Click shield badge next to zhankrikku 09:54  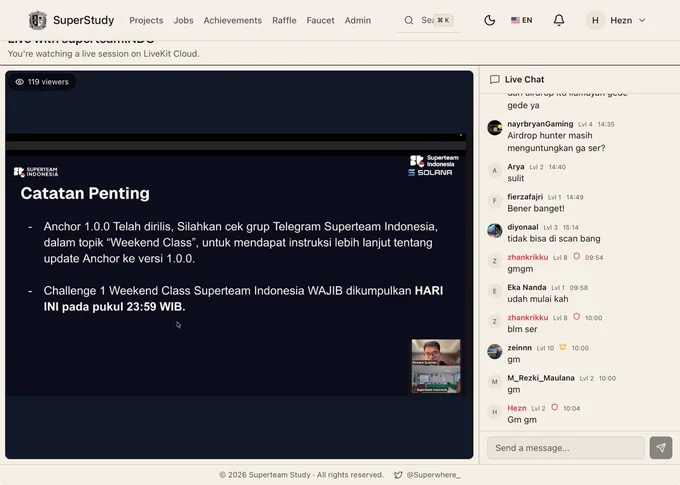pyautogui.click(x=576, y=256)
